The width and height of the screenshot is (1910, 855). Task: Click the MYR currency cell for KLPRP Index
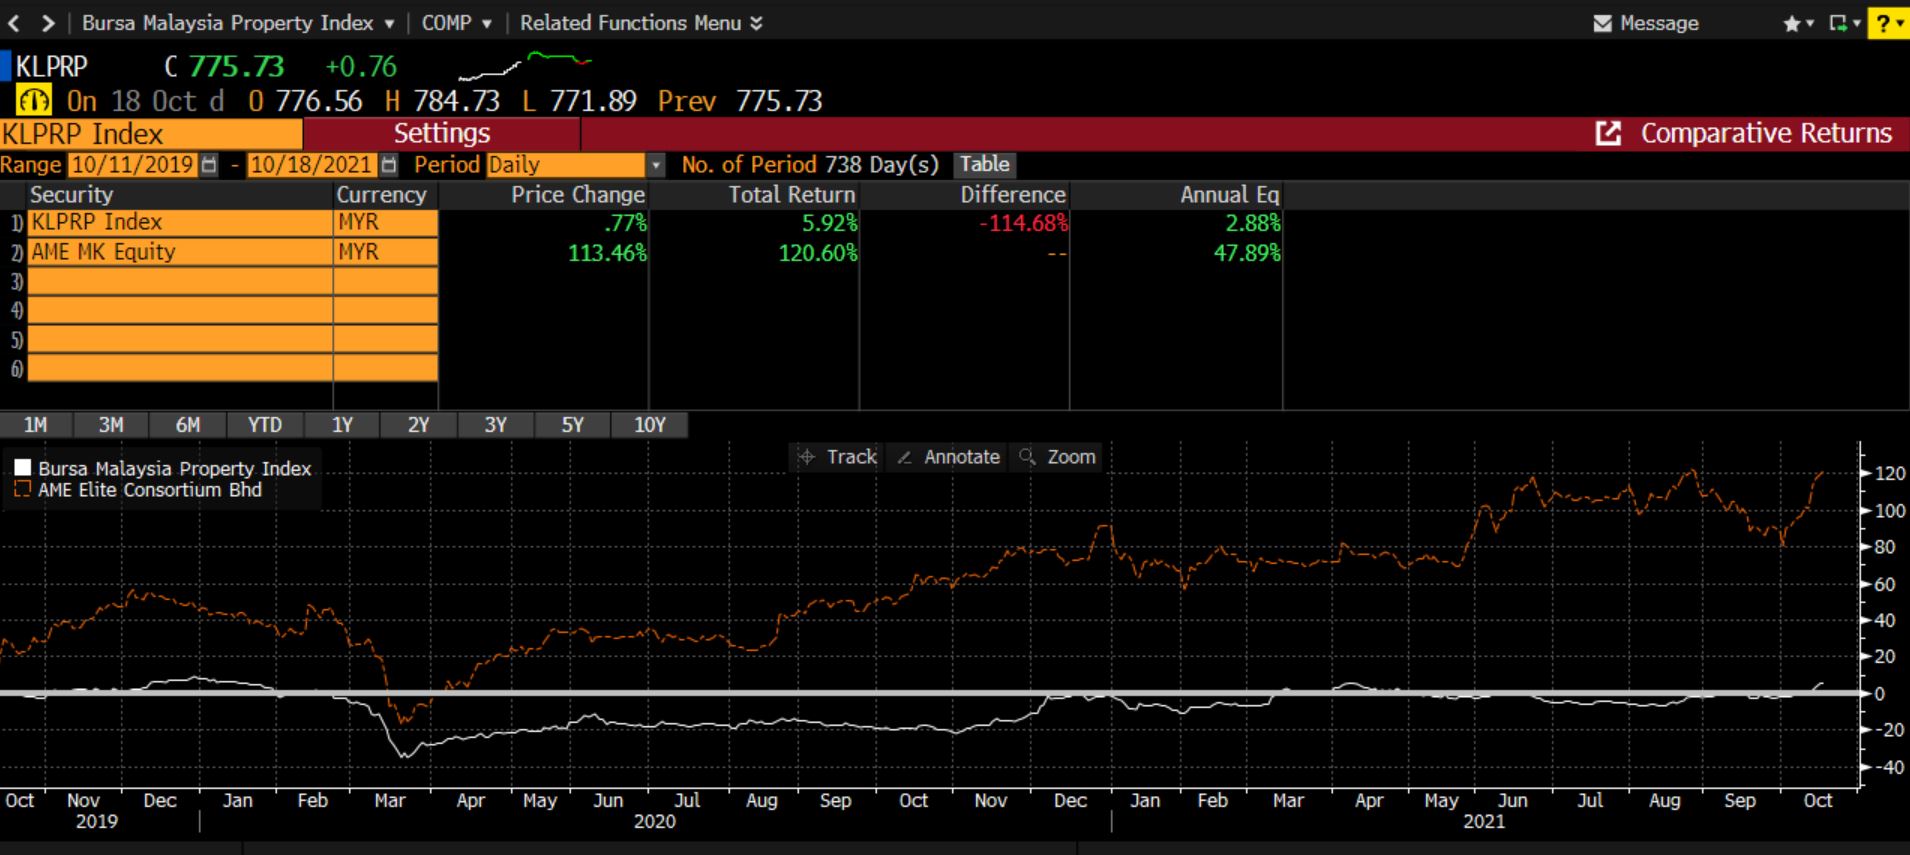tap(386, 222)
